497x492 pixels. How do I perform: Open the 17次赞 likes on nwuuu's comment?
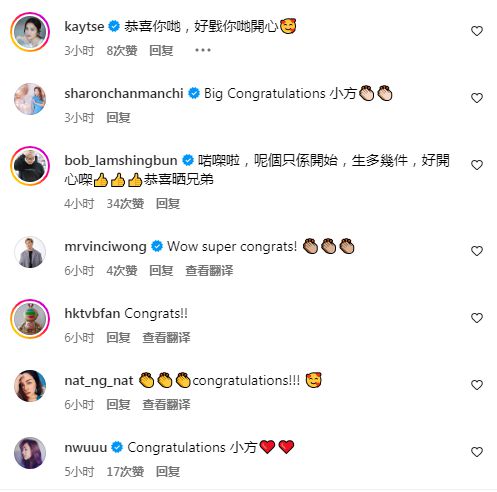125,472
